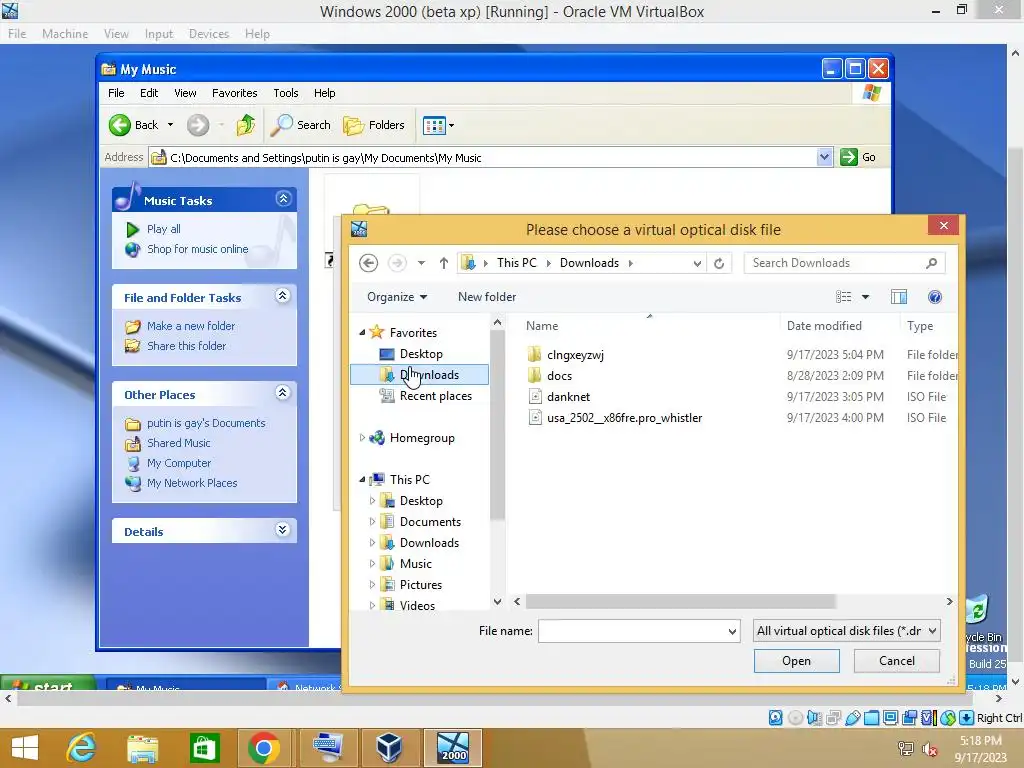The image size is (1024, 768).
Task: Click the file dialog back arrow
Action: (x=368, y=263)
